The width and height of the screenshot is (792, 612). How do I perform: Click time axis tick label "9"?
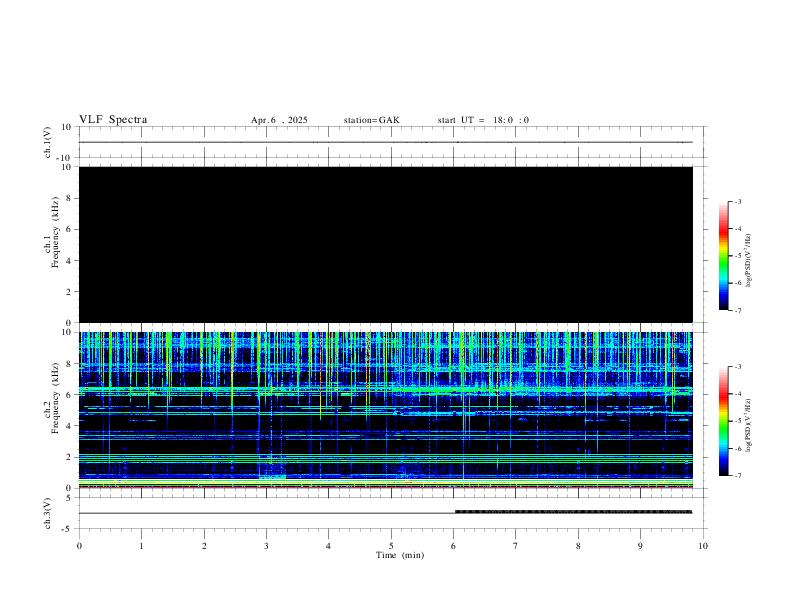pyautogui.click(x=640, y=546)
